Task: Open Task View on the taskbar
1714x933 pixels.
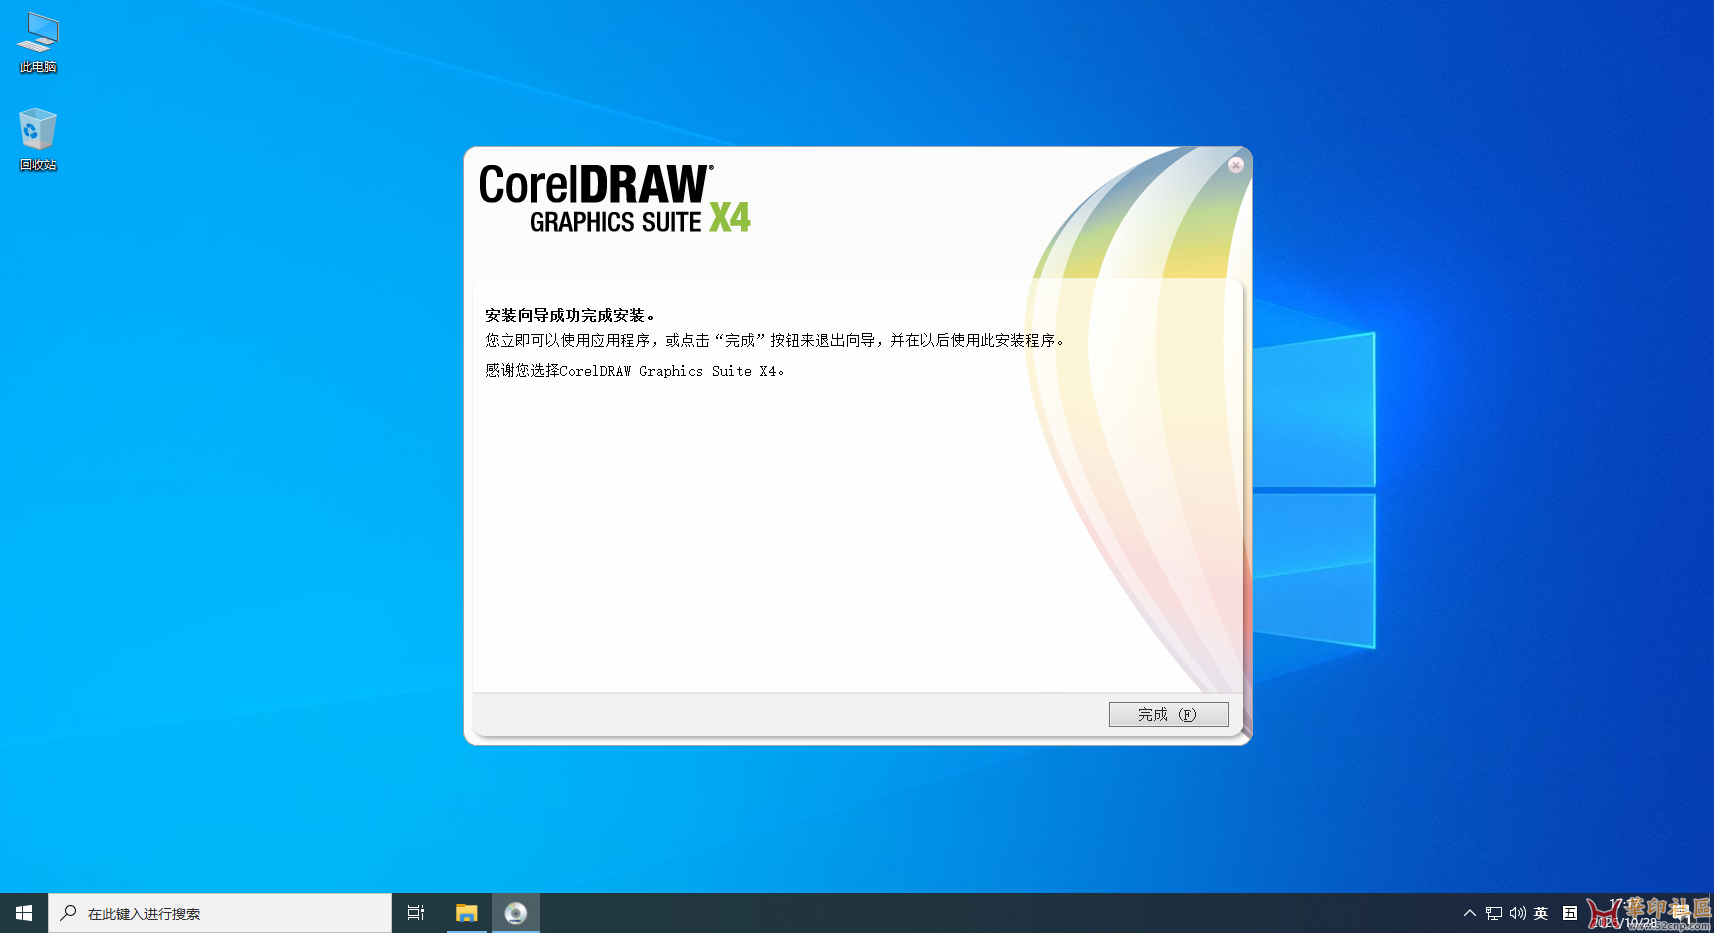Action: pyautogui.click(x=415, y=912)
